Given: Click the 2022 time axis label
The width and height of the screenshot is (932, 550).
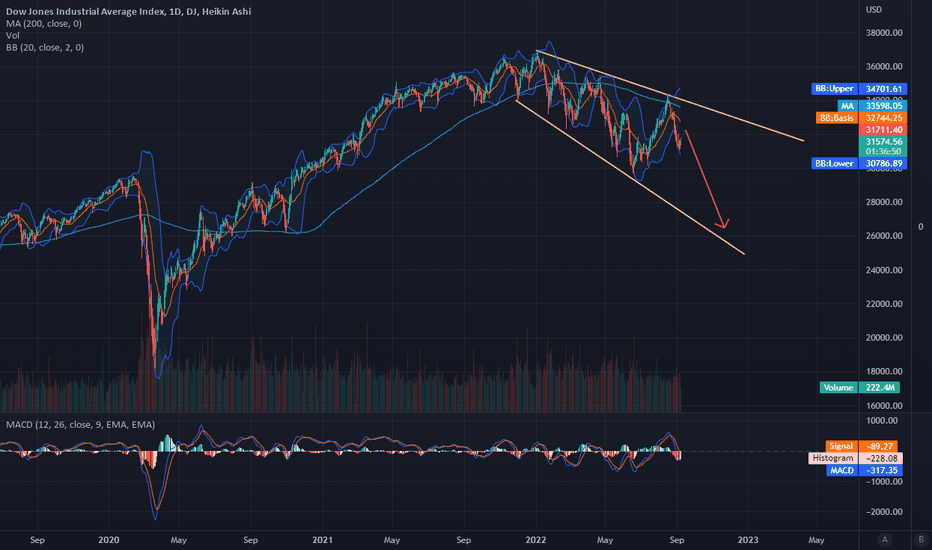Looking at the screenshot, I should click(536, 540).
